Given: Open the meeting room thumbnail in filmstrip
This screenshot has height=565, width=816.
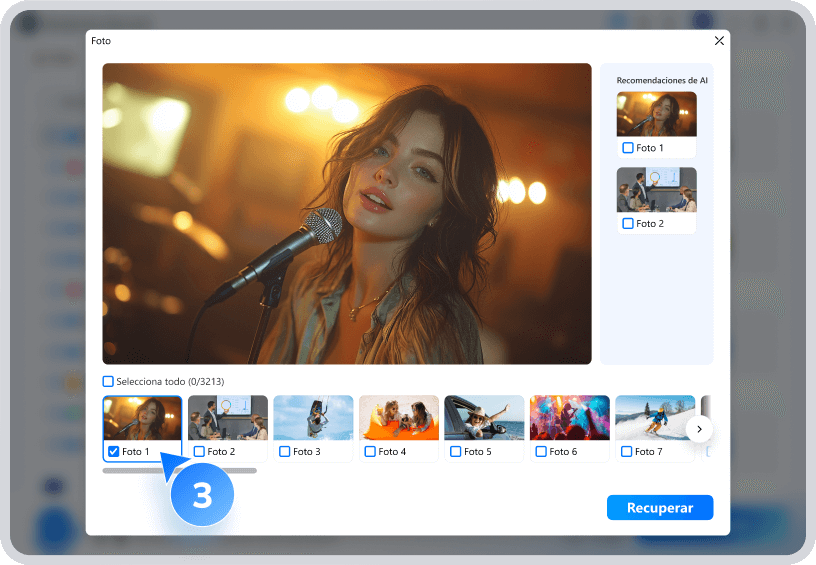Looking at the screenshot, I should [x=228, y=418].
